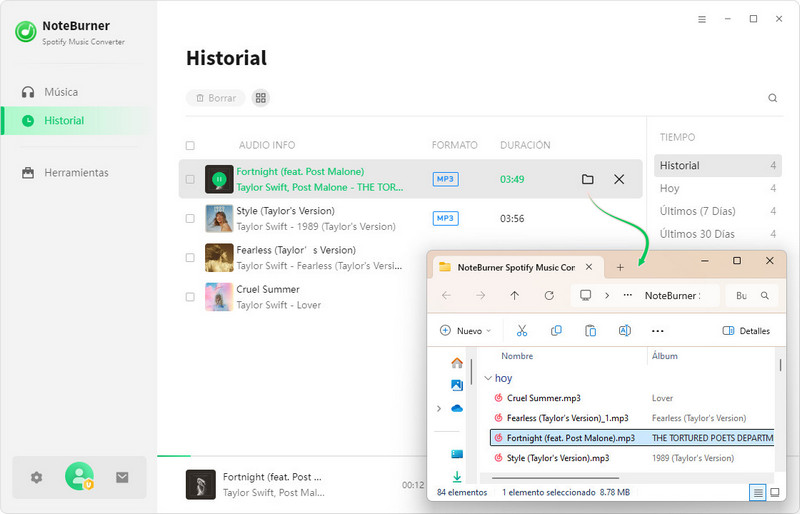Click the address bar ellipsis for hidden path
Screen dimensions: 800x514
click(x=628, y=295)
